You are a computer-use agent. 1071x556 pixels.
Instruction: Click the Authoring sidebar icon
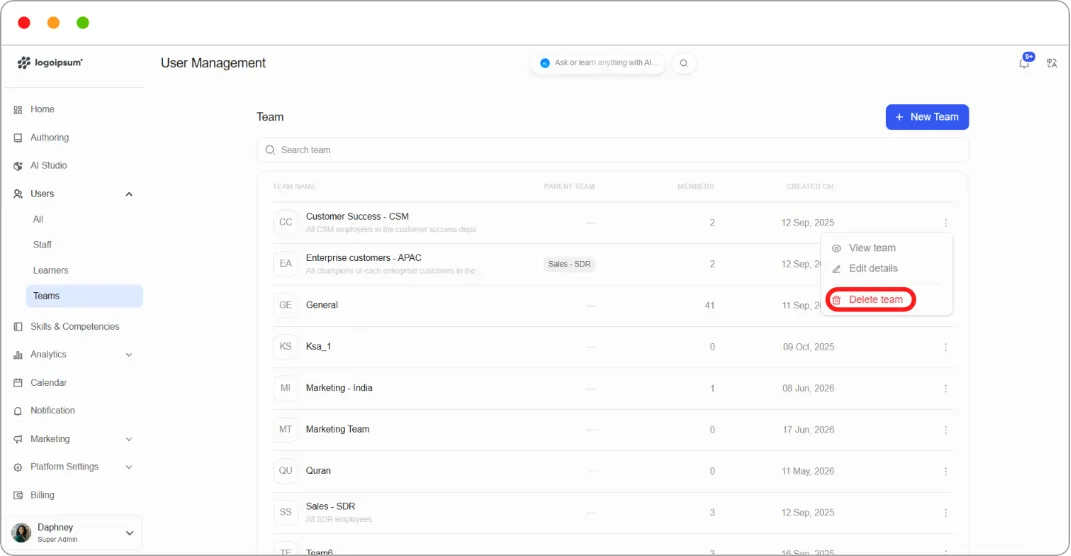pos(18,137)
